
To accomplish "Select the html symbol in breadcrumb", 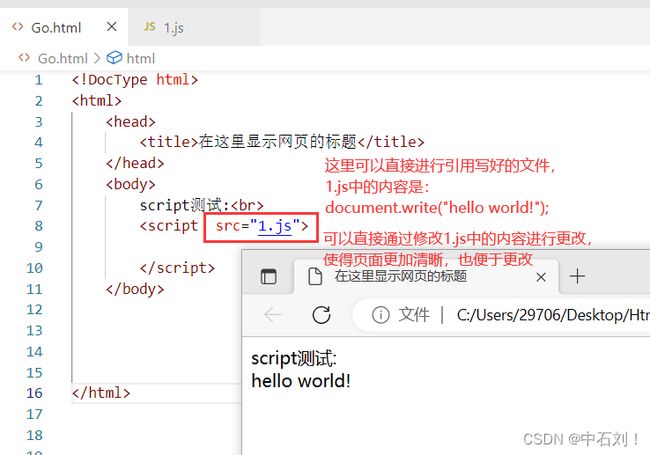I will click(141, 58).
